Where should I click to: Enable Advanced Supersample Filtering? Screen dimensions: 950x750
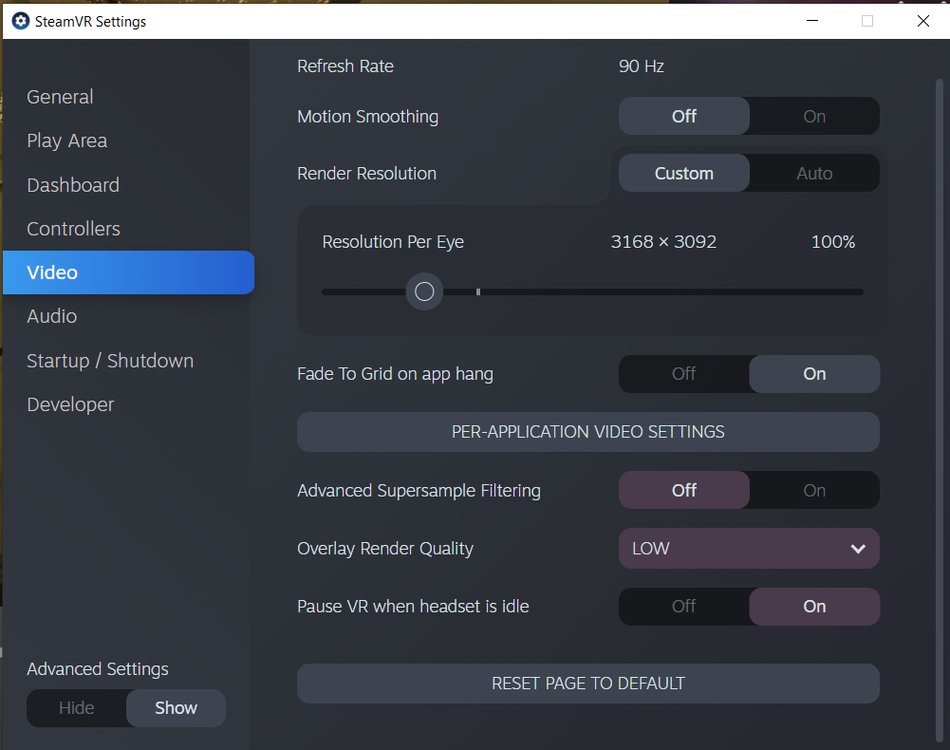(x=814, y=490)
